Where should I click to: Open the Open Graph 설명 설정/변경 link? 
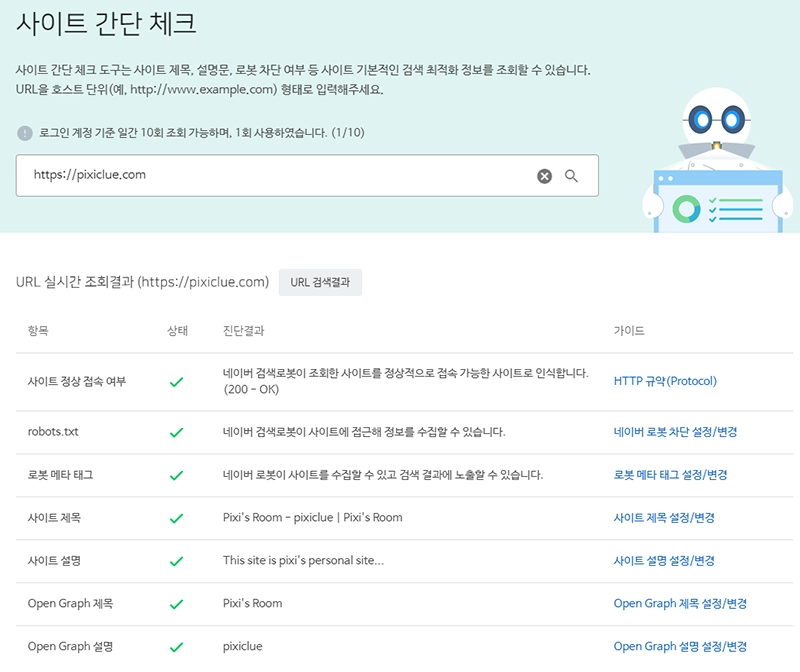click(x=681, y=646)
